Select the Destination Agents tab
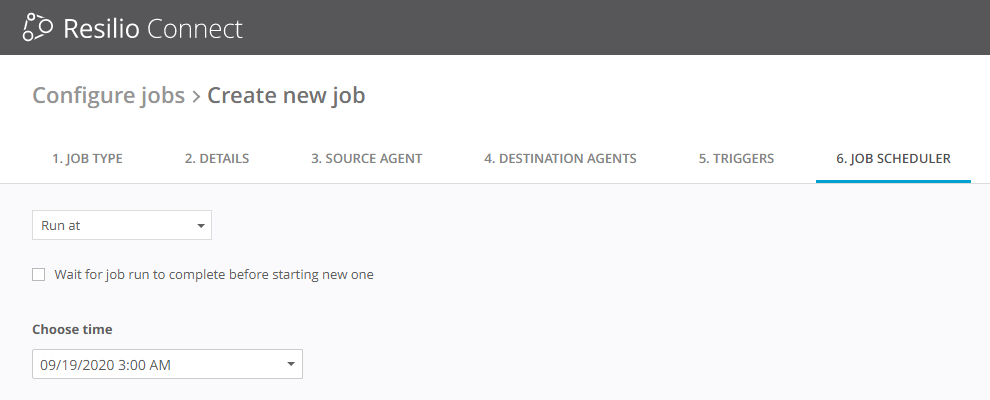Screen dimensions: 990x400 pyautogui.click(x=560, y=158)
